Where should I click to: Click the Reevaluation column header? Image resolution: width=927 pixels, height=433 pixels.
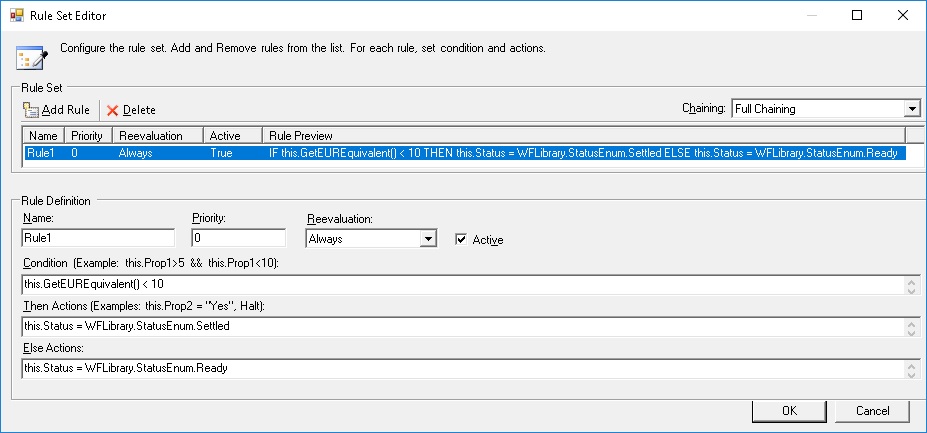(x=157, y=136)
